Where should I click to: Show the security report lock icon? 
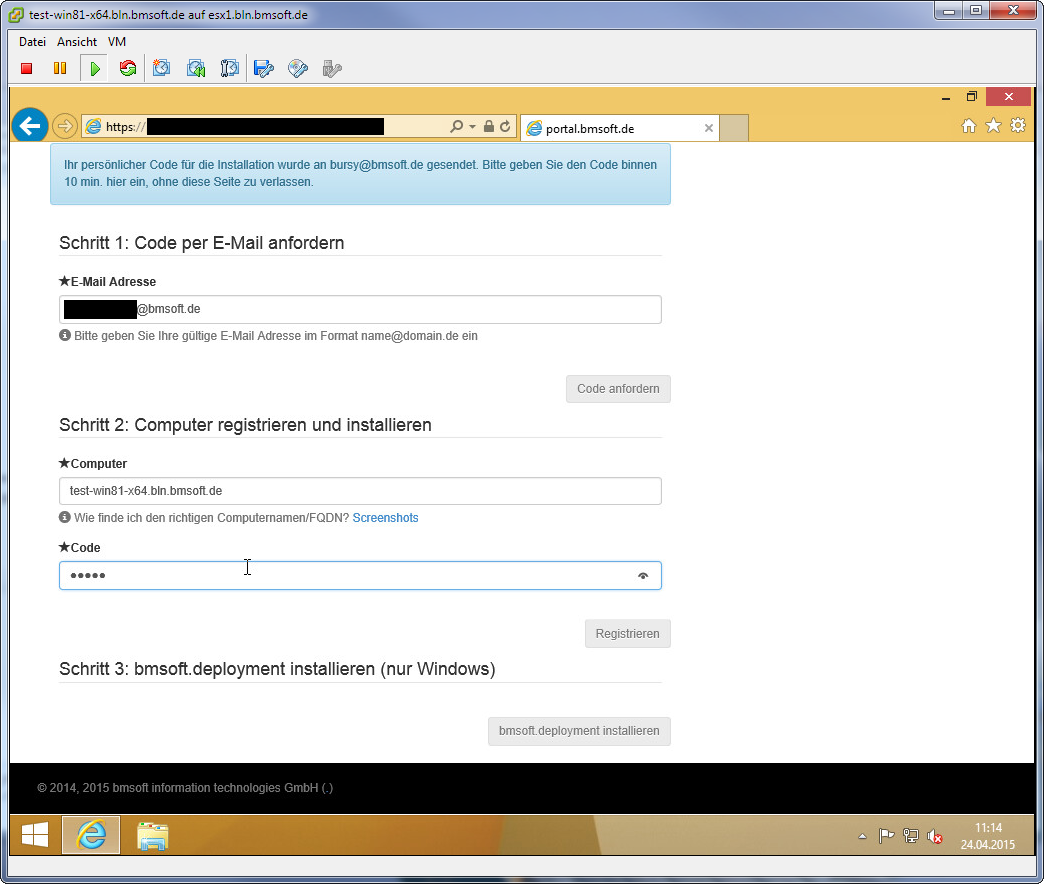tap(489, 126)
